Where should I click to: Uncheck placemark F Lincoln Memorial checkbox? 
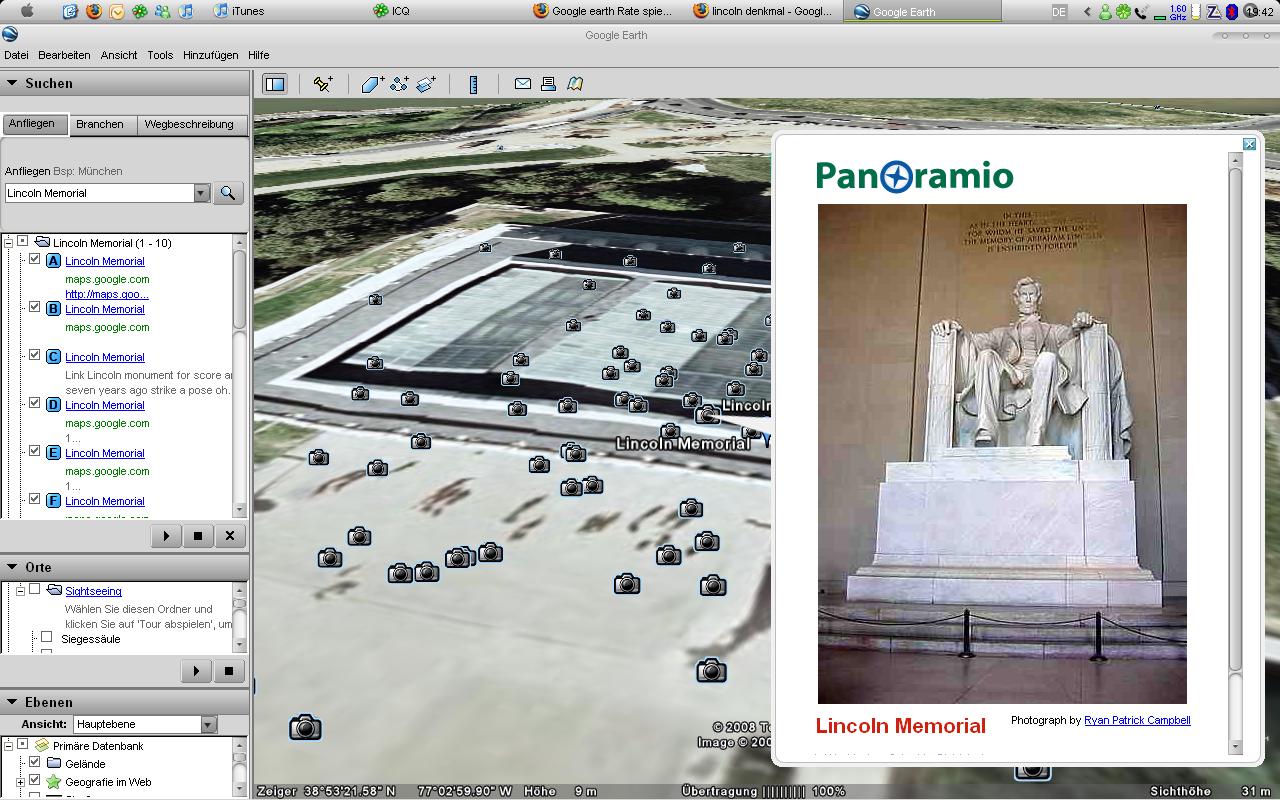click(x=34, y=499)
